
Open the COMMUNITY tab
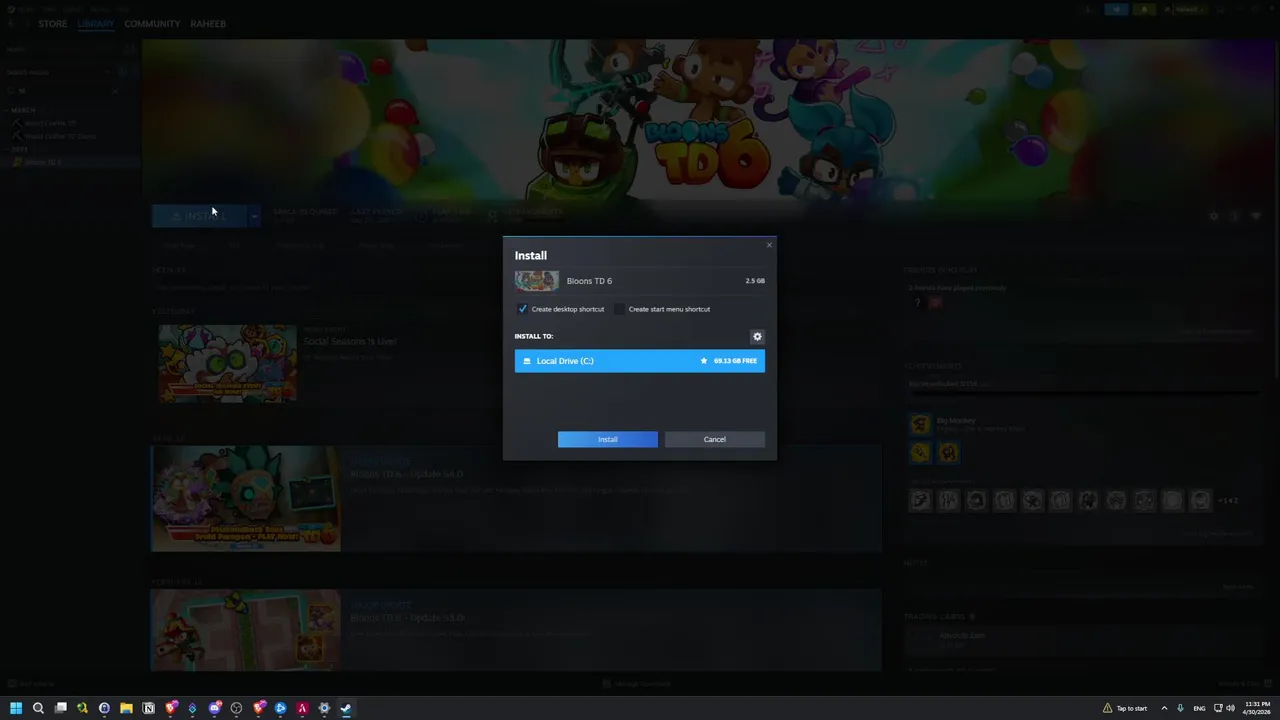152,23
